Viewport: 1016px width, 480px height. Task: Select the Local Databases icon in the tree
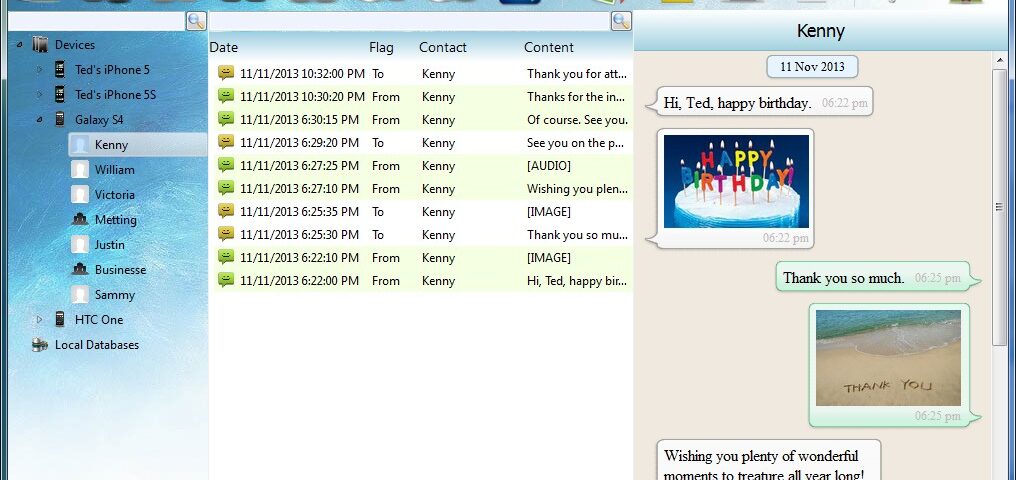tap(40, 345)
